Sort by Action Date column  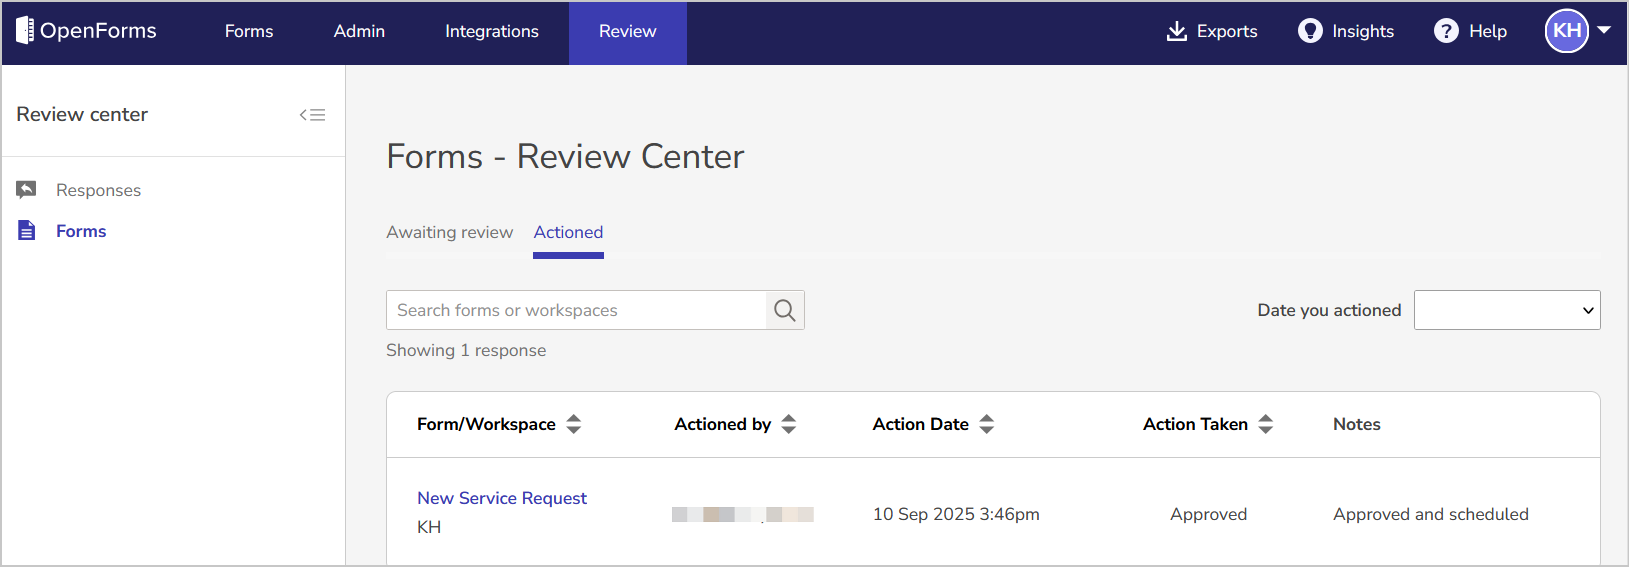pos(987,424)
